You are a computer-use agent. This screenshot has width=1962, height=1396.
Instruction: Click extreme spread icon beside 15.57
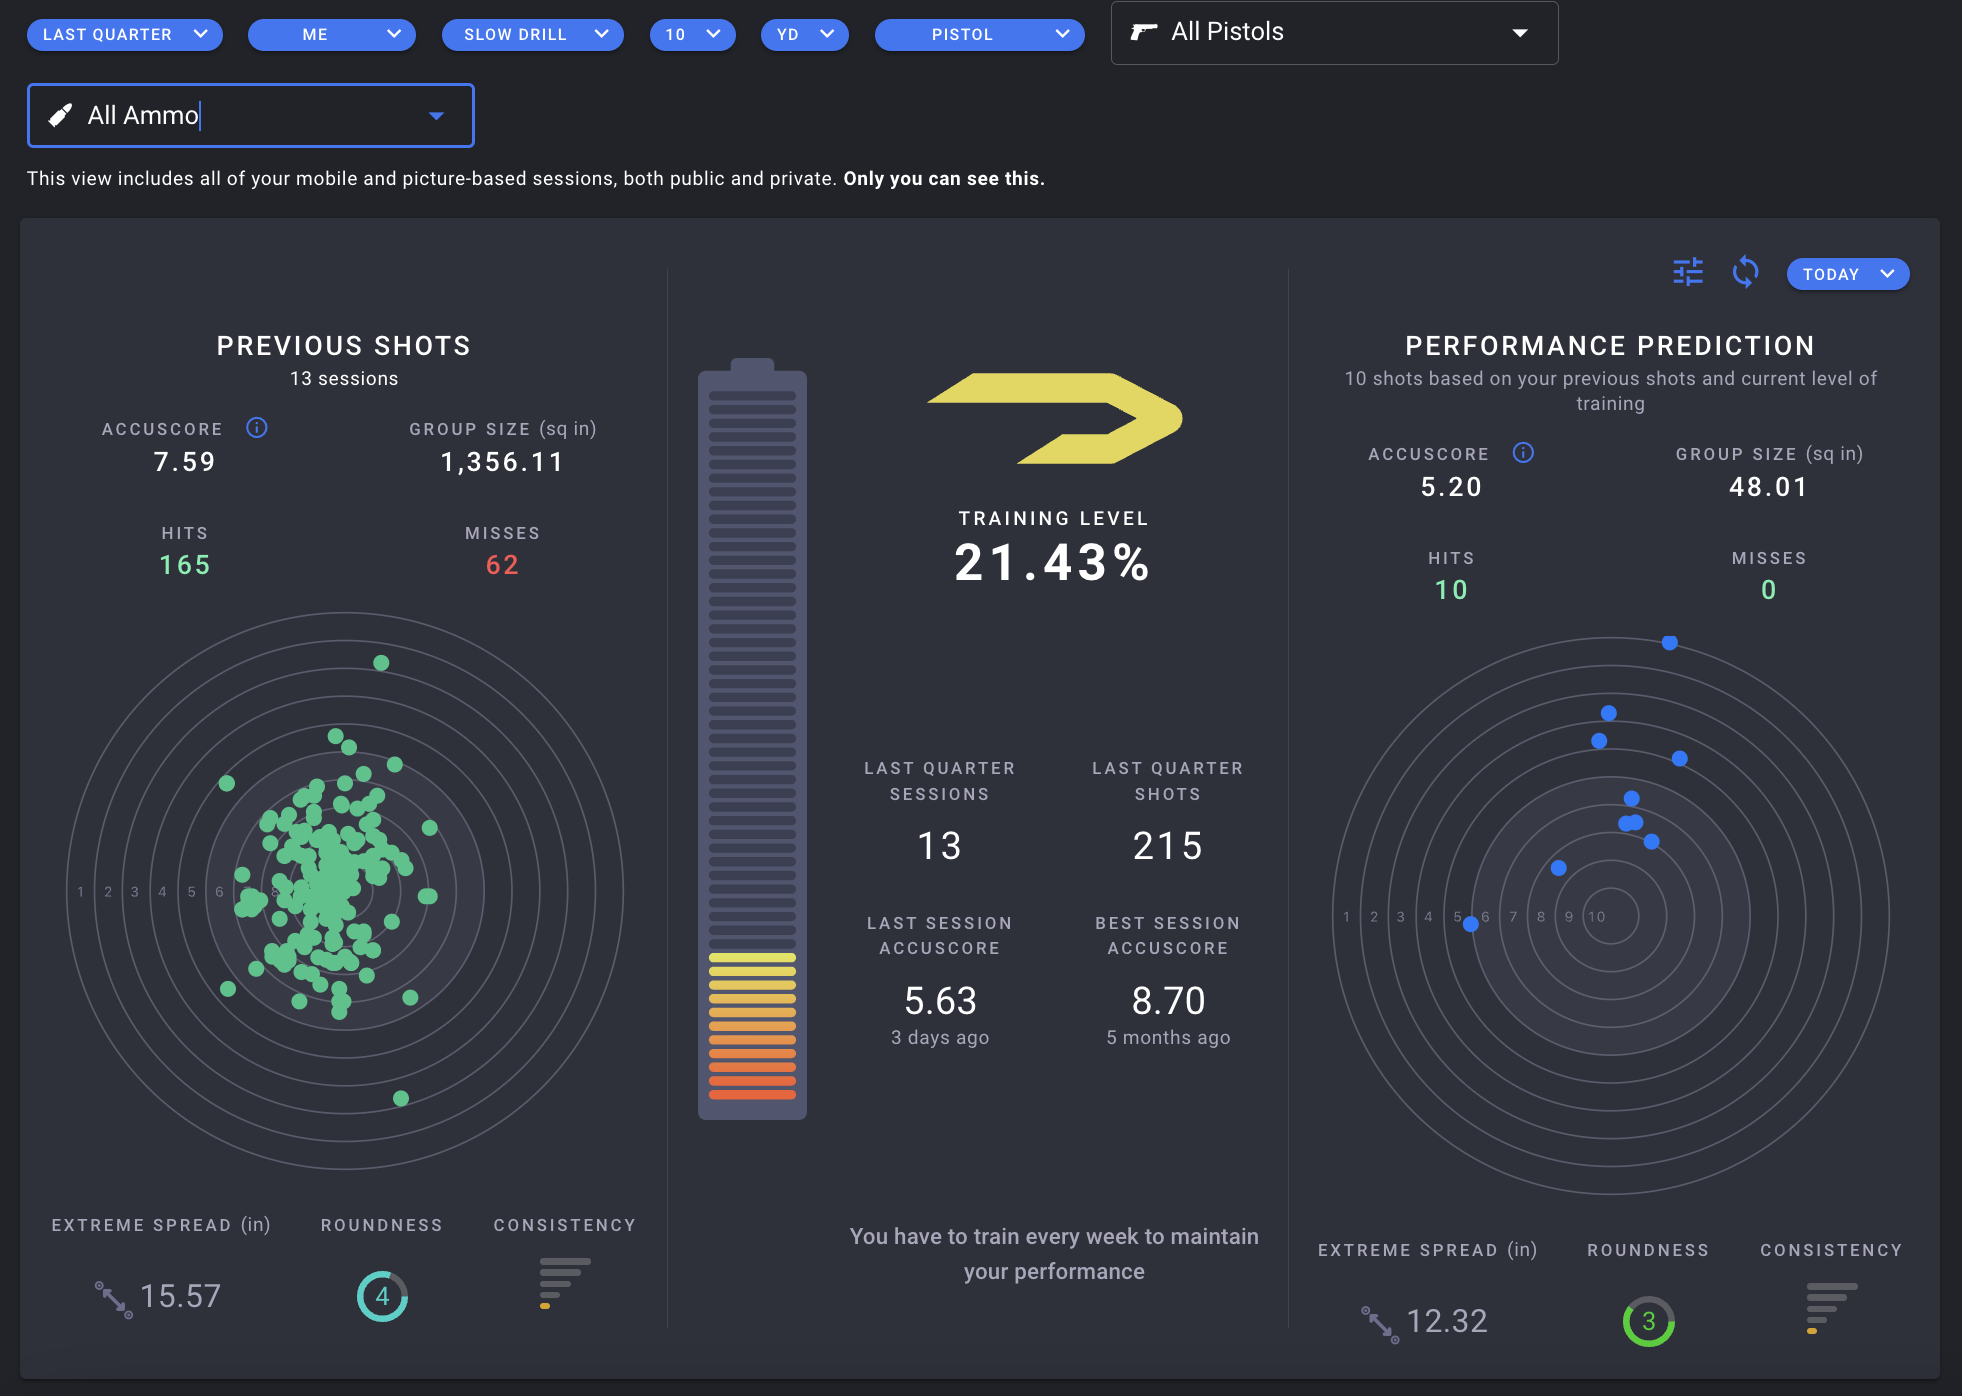pos(114,1299)
